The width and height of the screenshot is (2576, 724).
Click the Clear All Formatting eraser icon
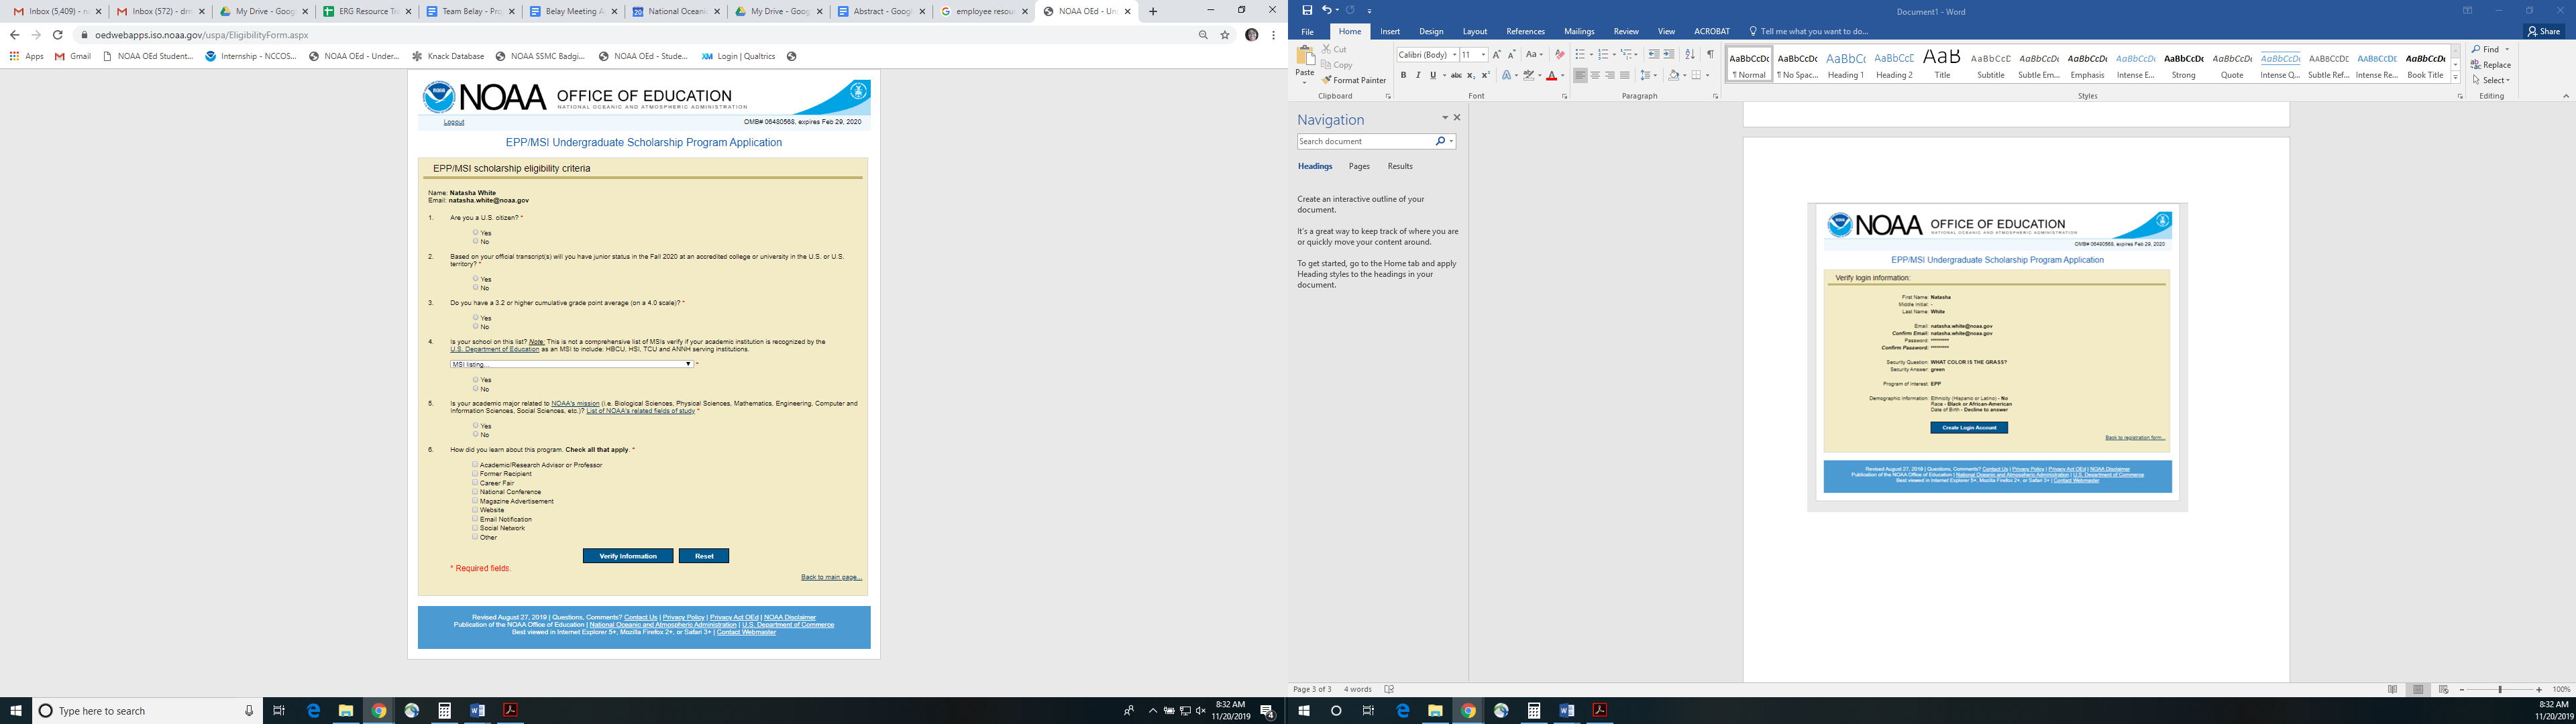point(1559,55)
